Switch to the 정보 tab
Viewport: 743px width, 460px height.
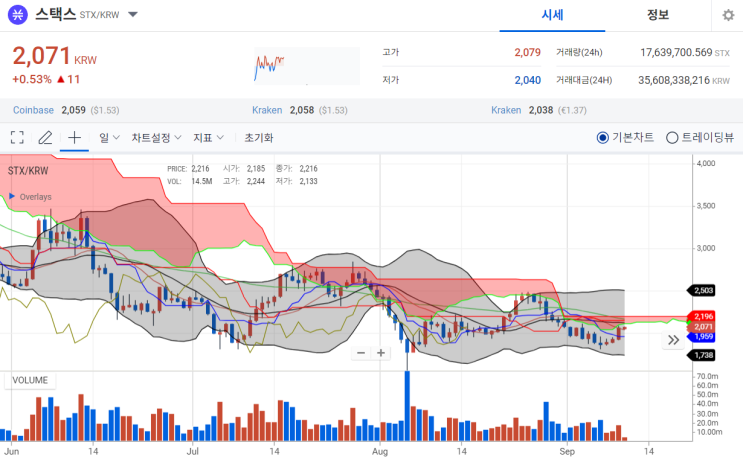pyautogui.click(x=658, y=16)
